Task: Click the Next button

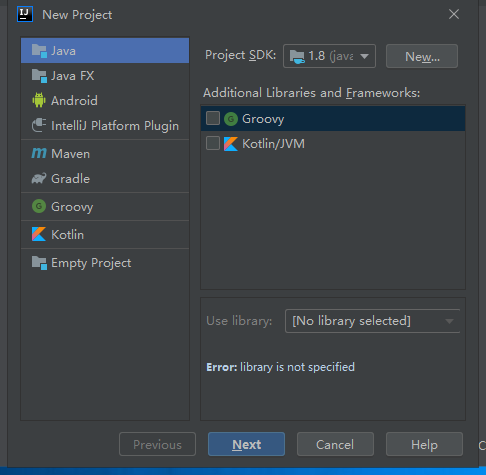Action: tap(246, 444)
